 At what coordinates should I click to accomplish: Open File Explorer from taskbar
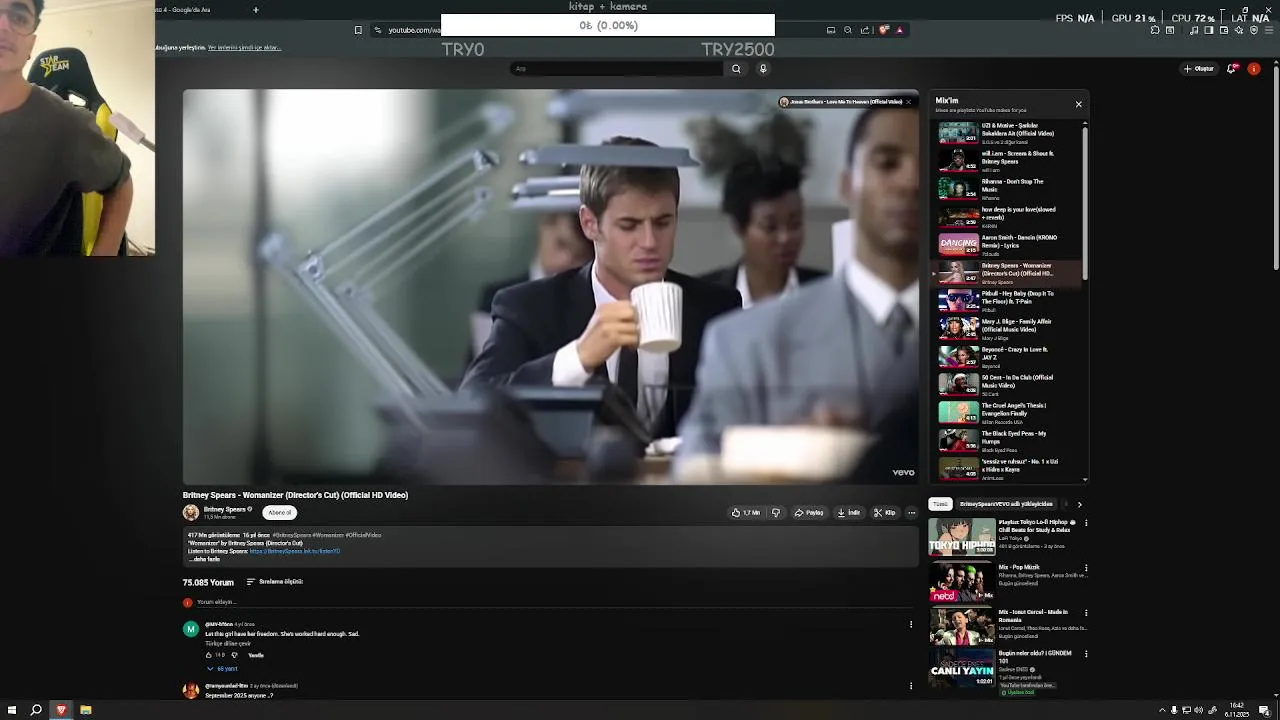pos(86,710)
